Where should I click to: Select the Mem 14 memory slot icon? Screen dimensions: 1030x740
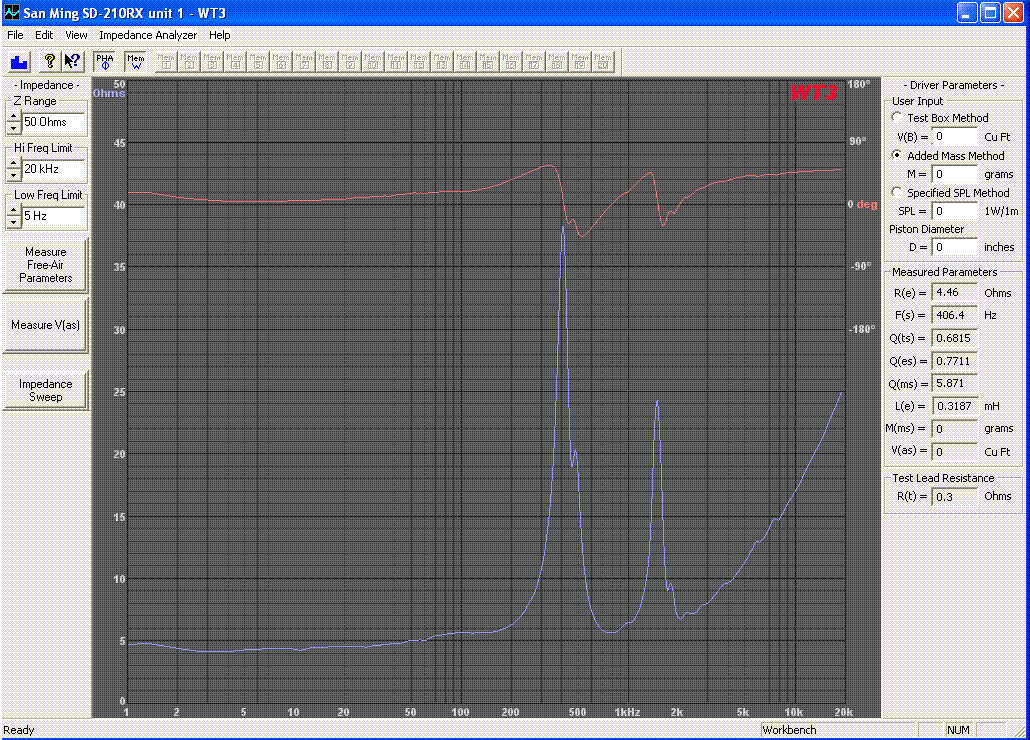(x=464, y=62)
